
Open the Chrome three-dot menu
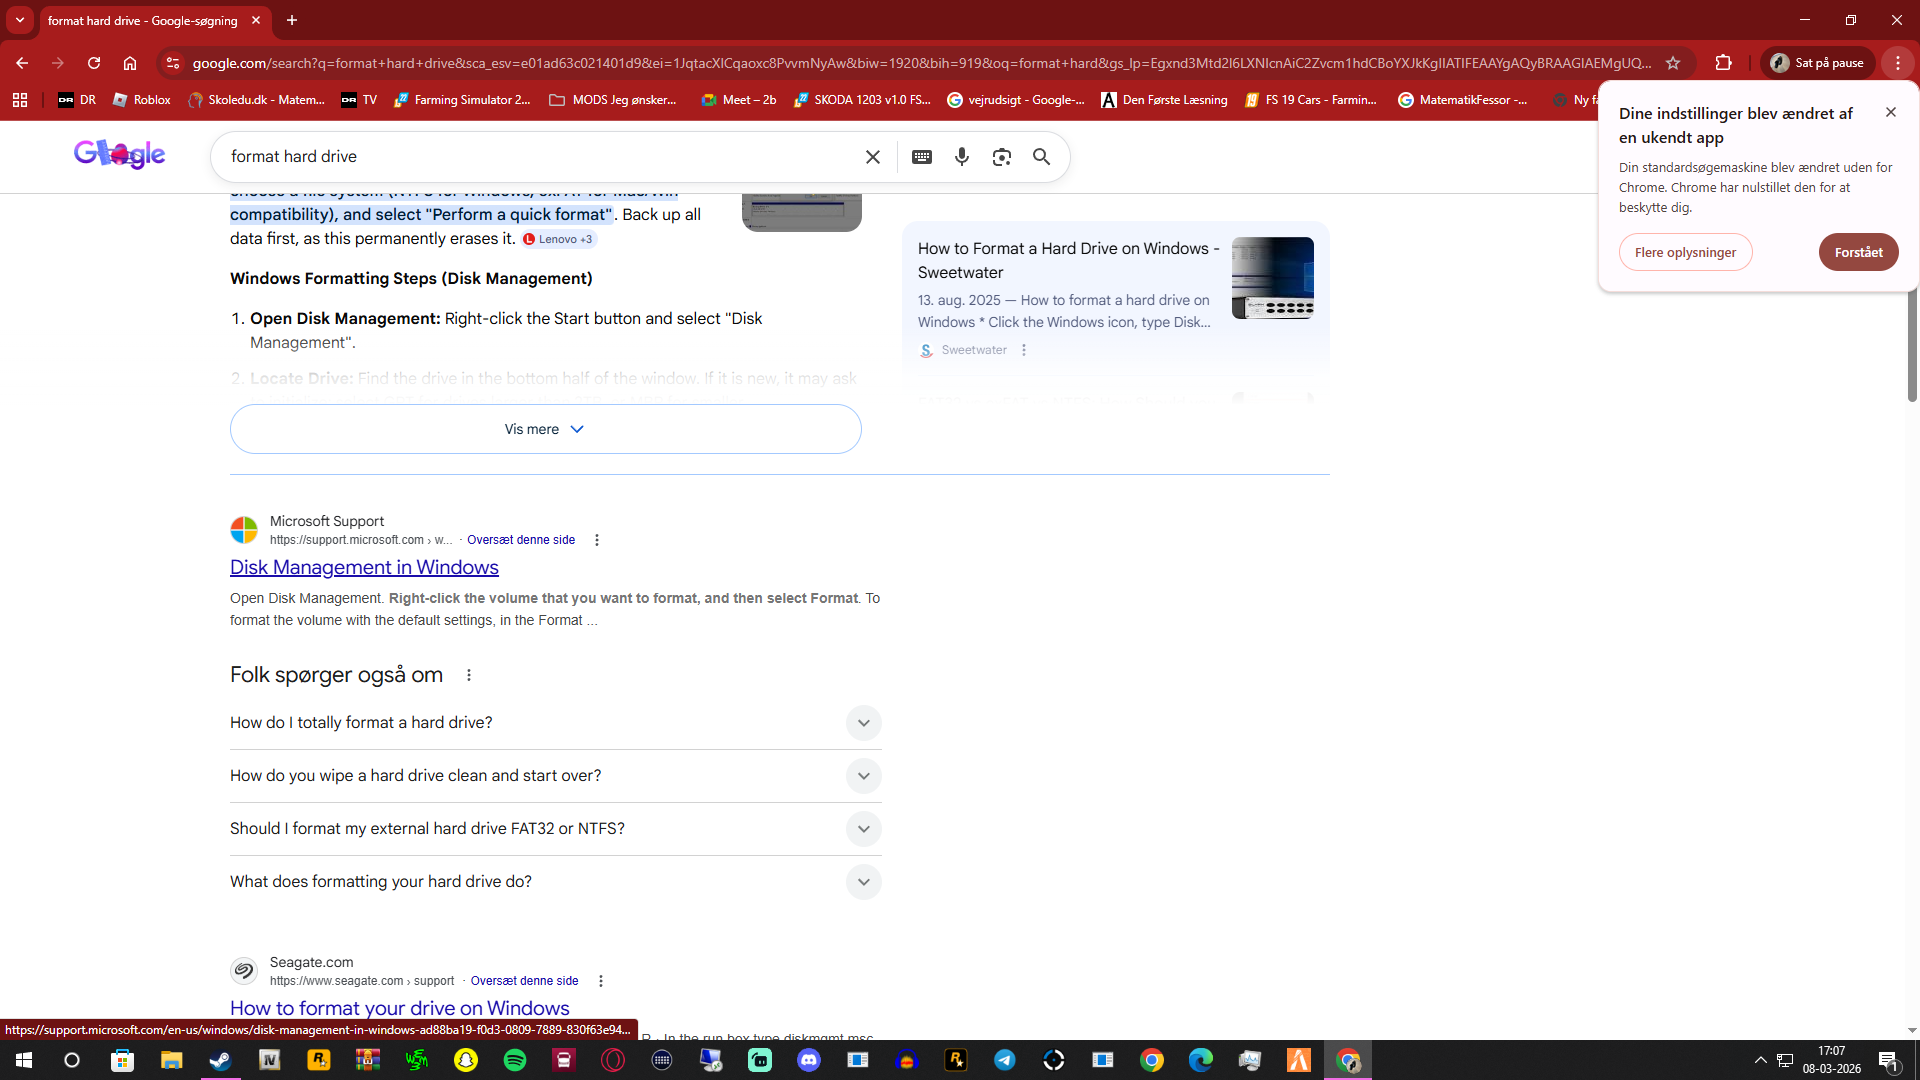(x=1897, y=63)
